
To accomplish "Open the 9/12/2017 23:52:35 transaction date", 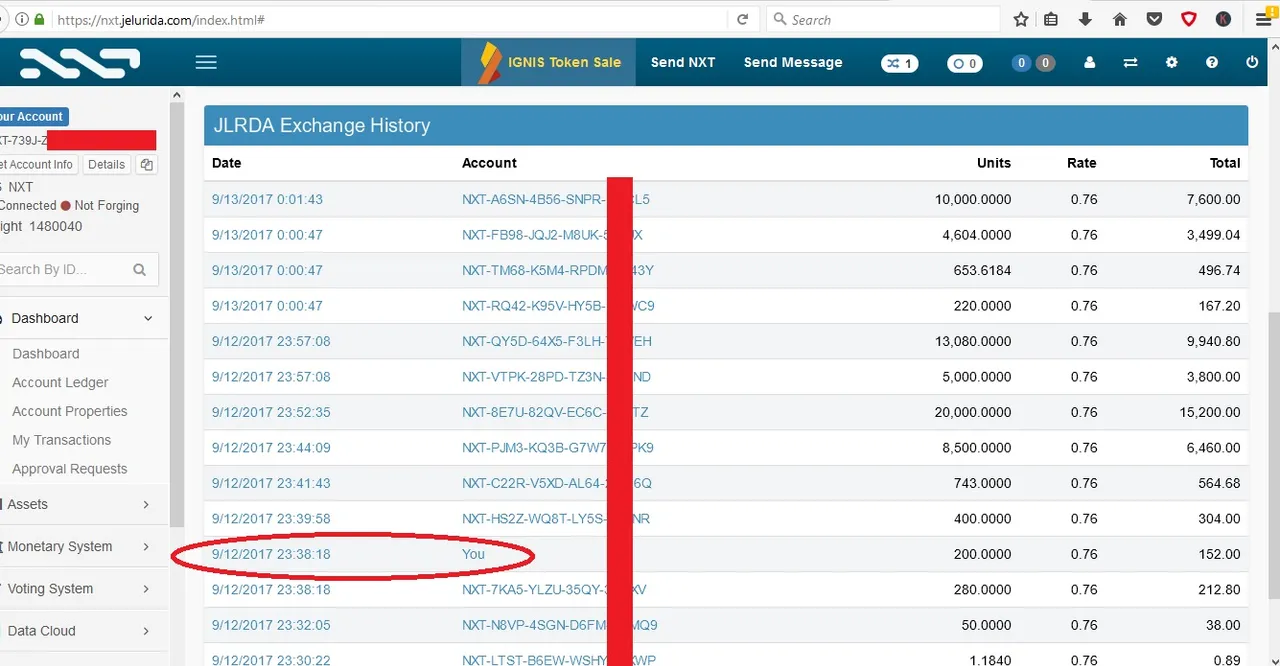I will point(271,412).
